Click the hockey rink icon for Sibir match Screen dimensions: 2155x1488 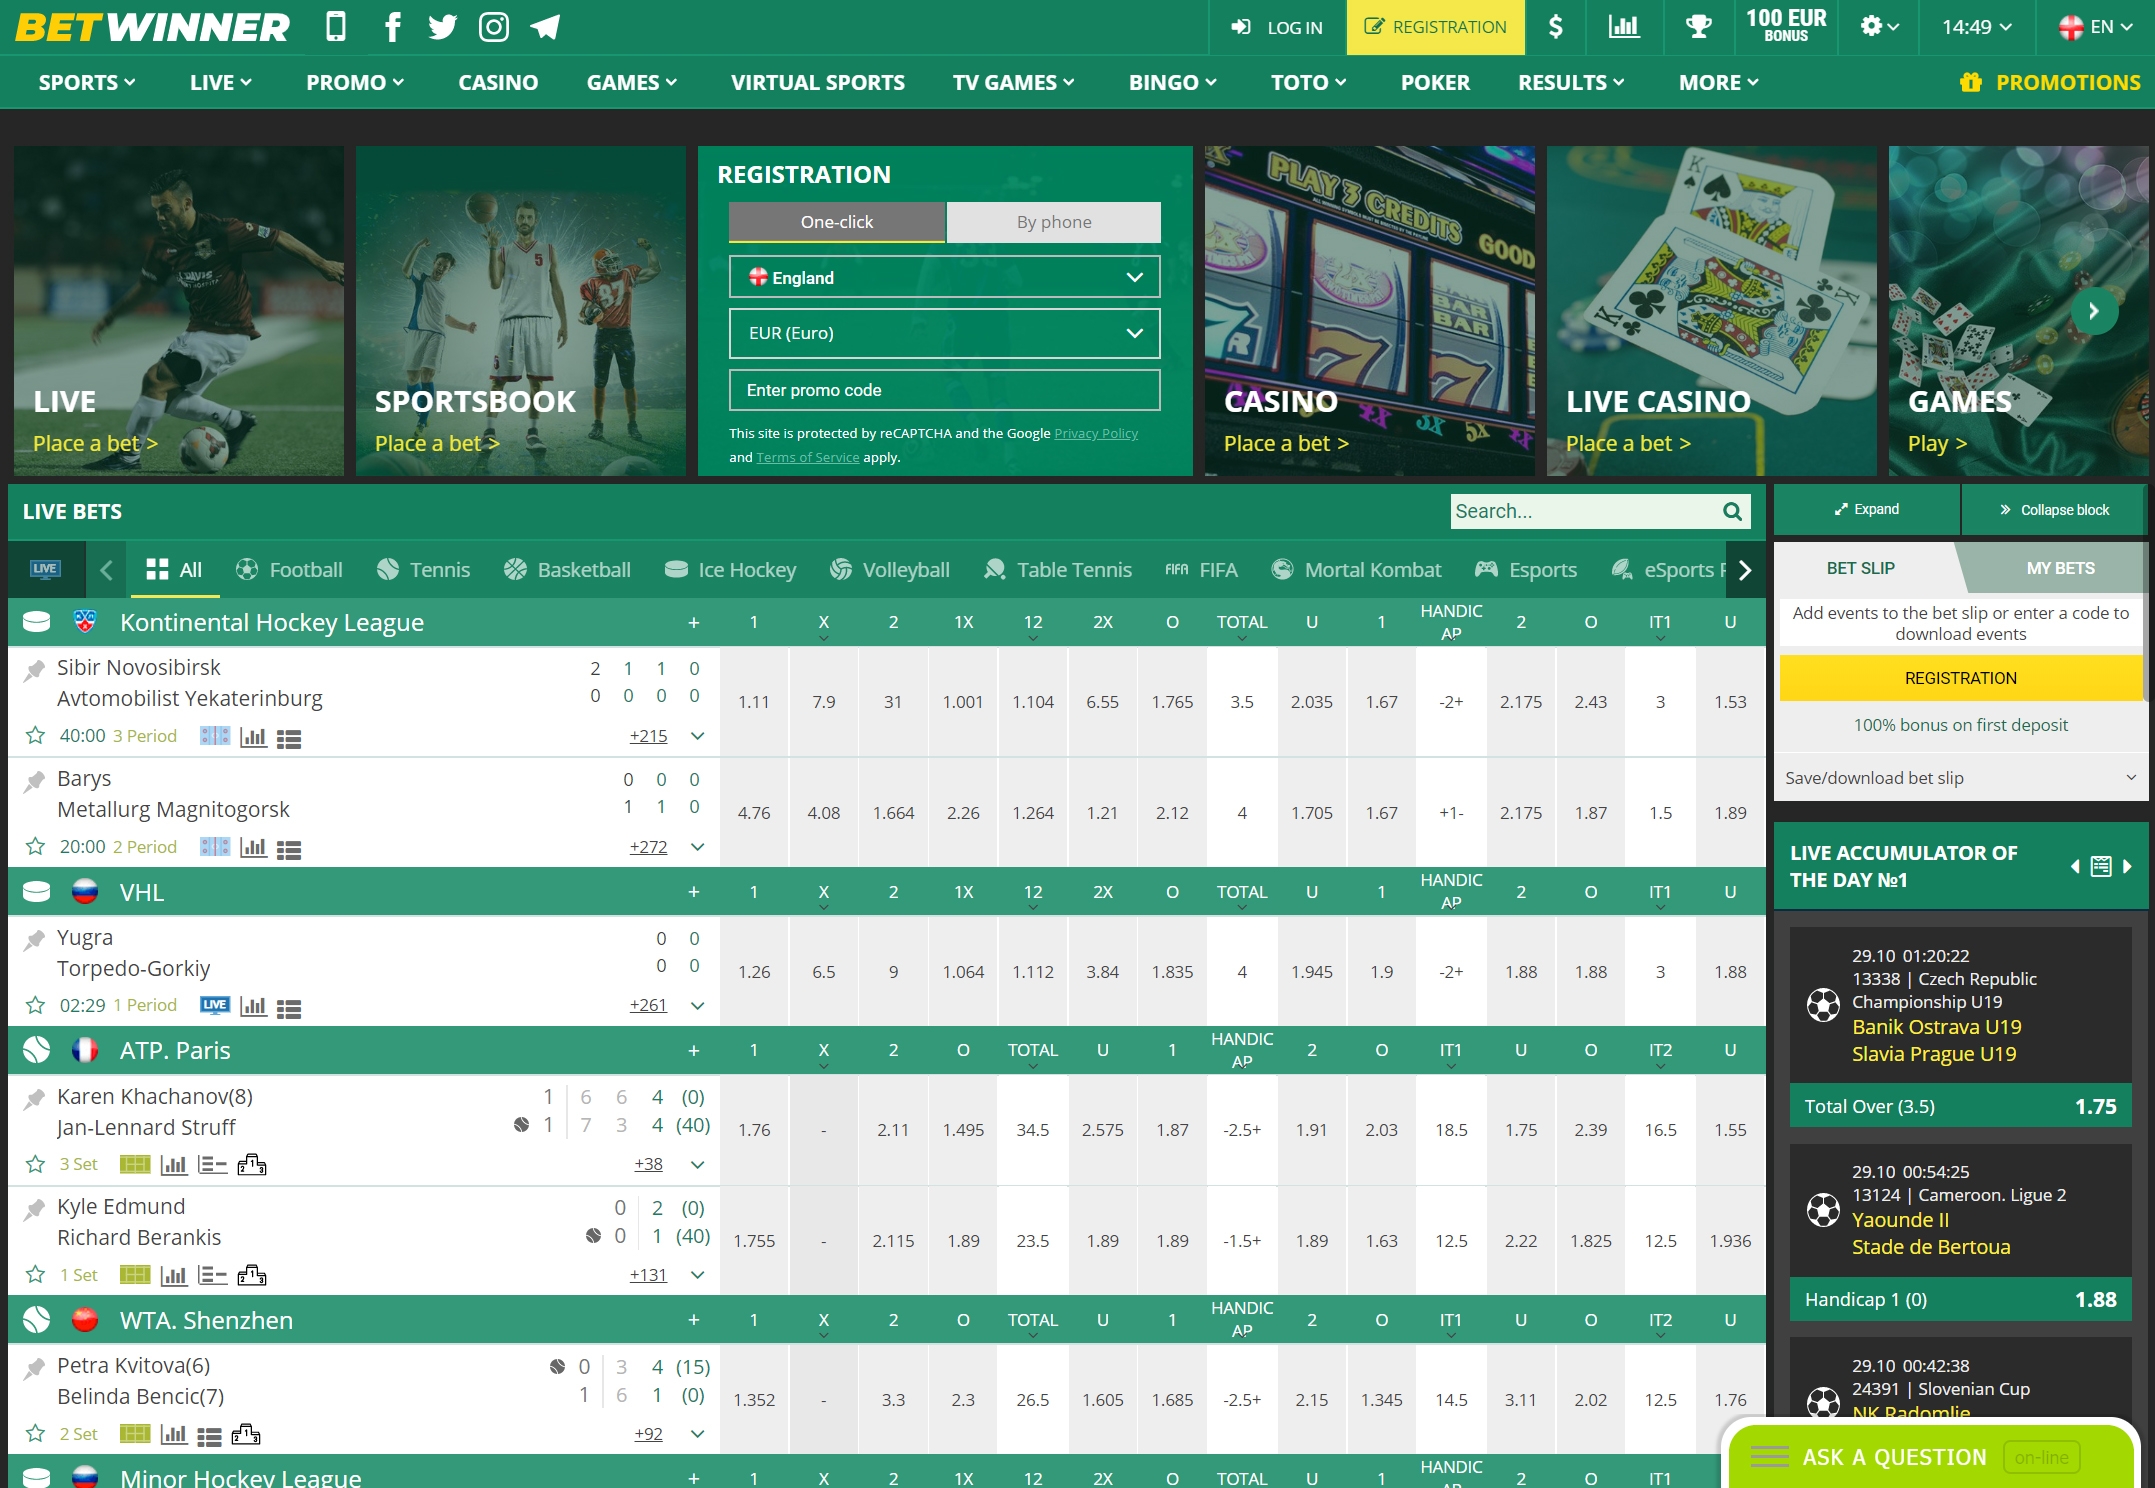(213, 737)
